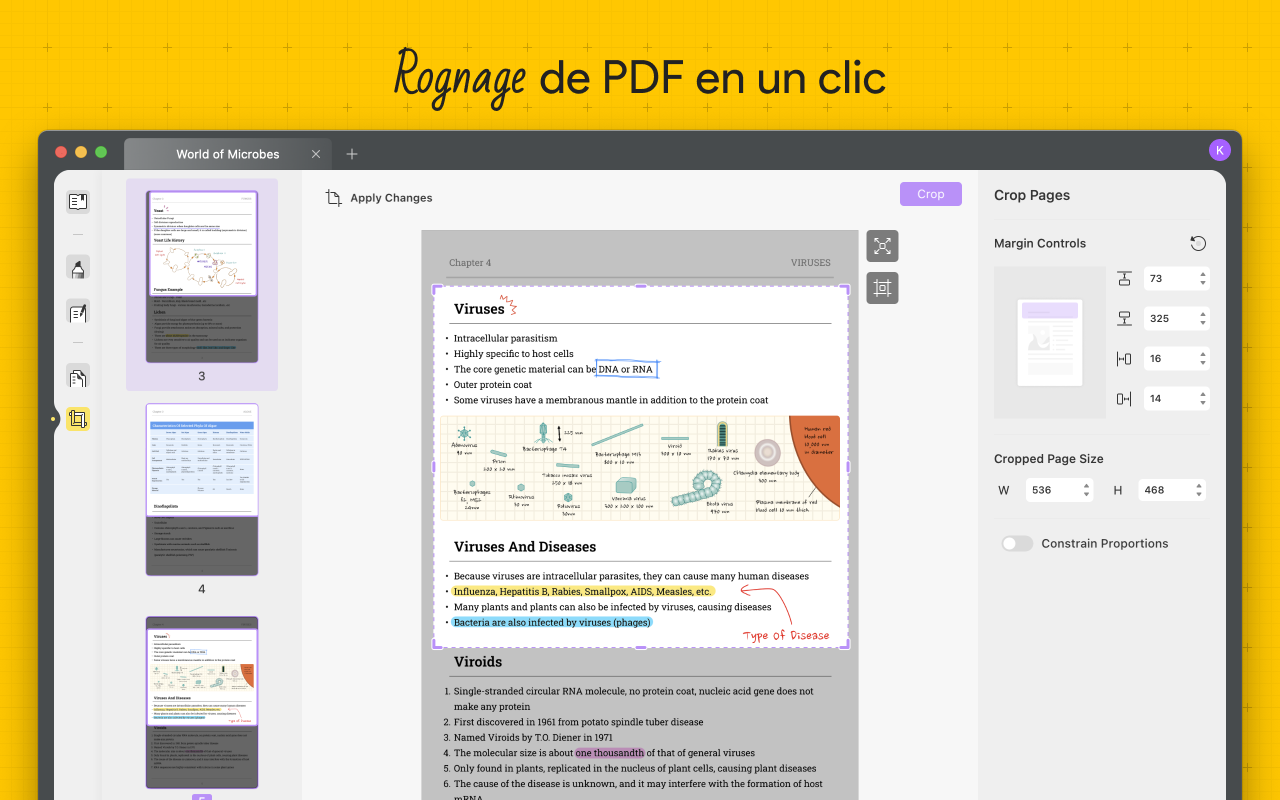This screenshot has height=800, width=1280.
Task: Click the Apply Changes label
Action: 390,197
